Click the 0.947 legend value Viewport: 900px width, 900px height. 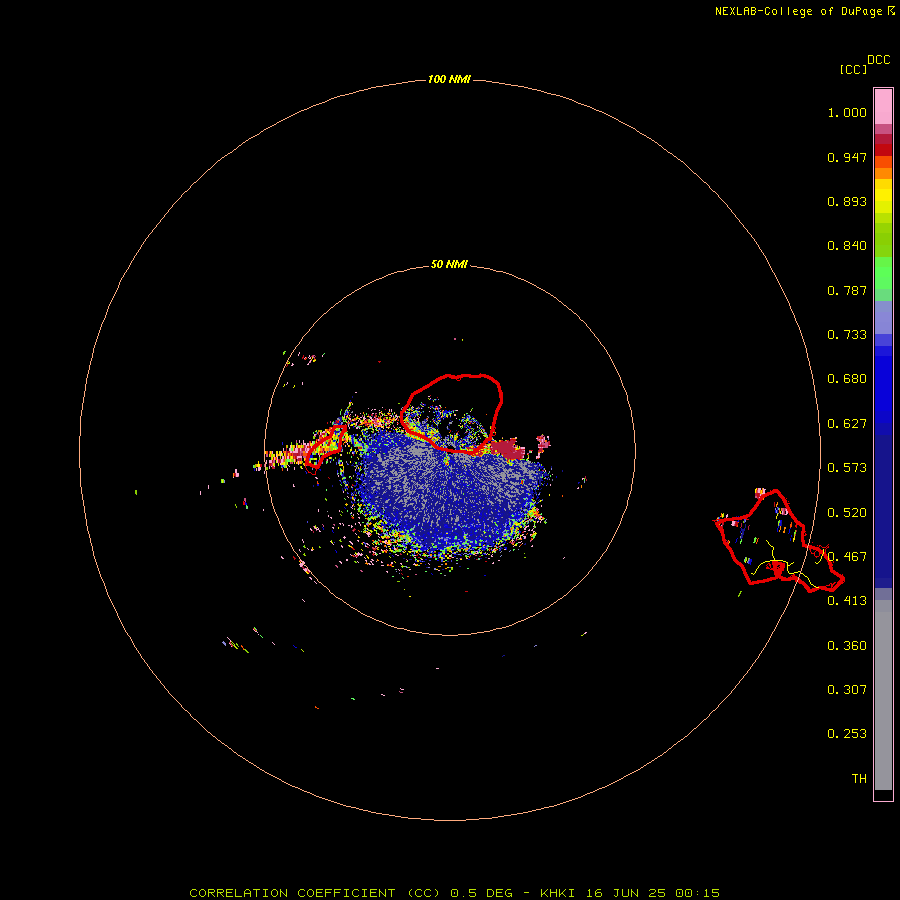tap(847, 157)
